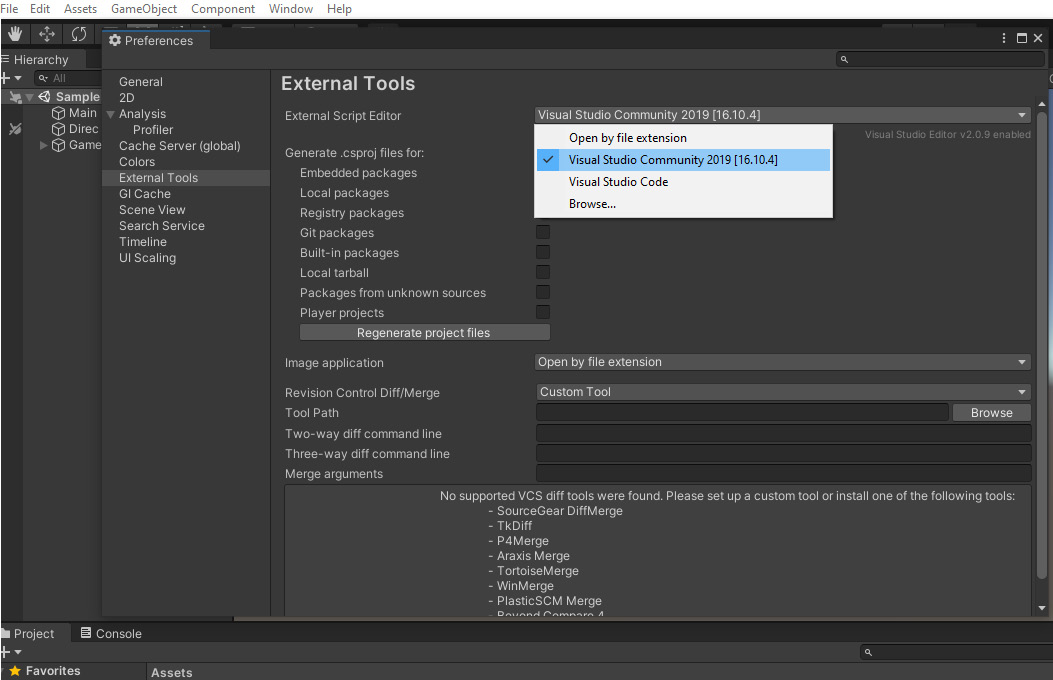Image resolution: width=1053 pixels, height=680 pixels.
Task: Click the Project panel search field
Action: point(956,652)
